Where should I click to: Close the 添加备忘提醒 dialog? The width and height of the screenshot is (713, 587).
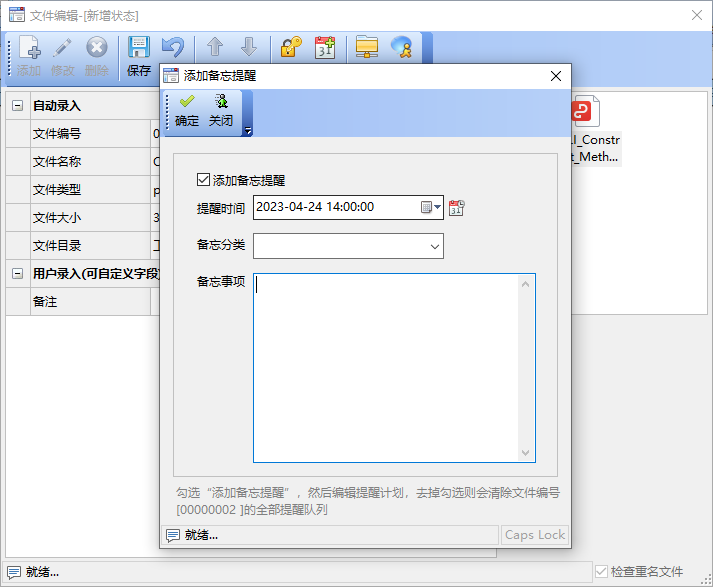[x=556, y=76]
